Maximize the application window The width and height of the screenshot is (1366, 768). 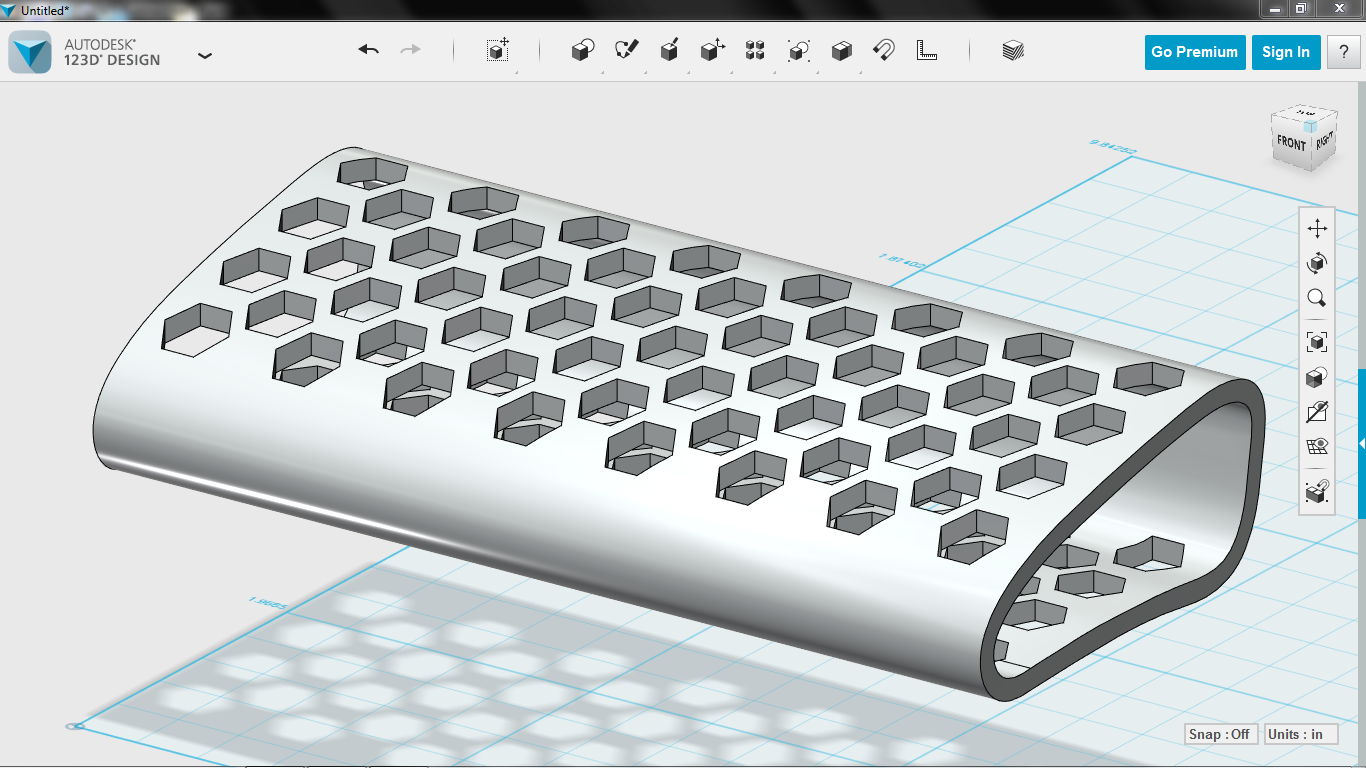(x=1301, y=8)
